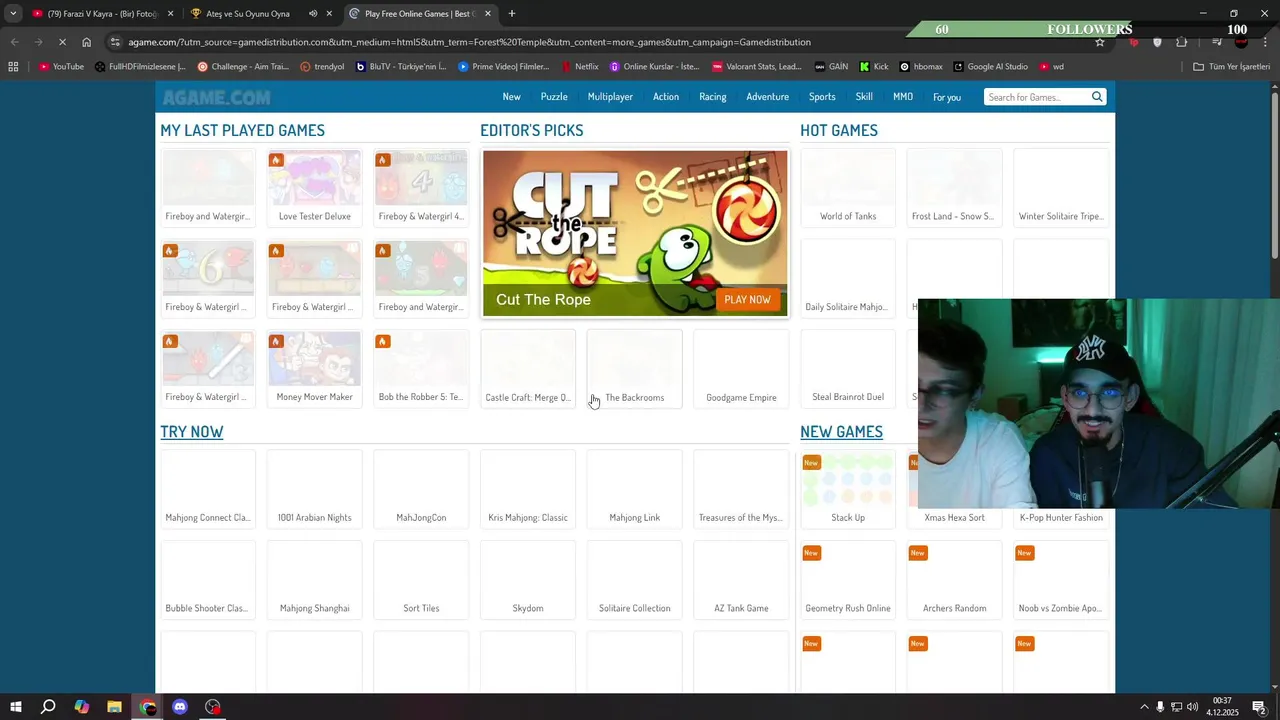The width and height of the screenshot is (1280, 720).
Task: Open the FullHDFilmizlesene bookmark
Action: (x=140, y=67)
